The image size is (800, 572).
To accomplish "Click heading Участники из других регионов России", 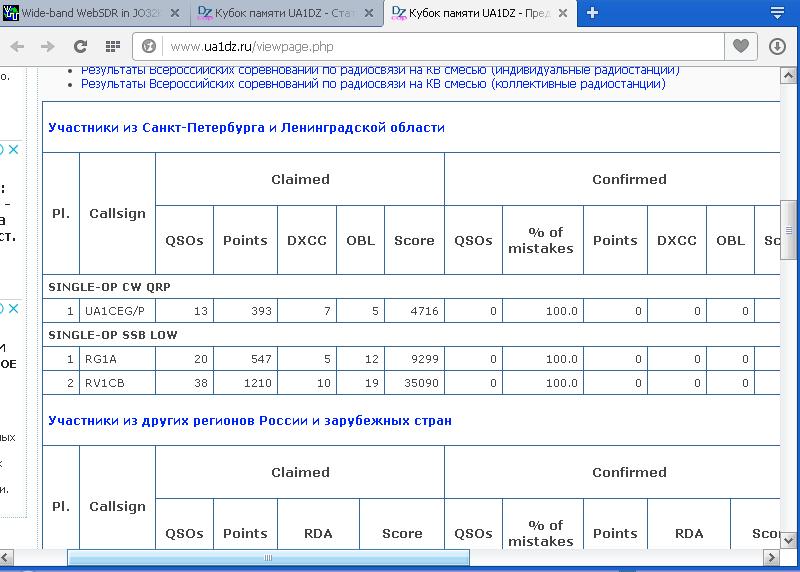I will pos(250,421).
